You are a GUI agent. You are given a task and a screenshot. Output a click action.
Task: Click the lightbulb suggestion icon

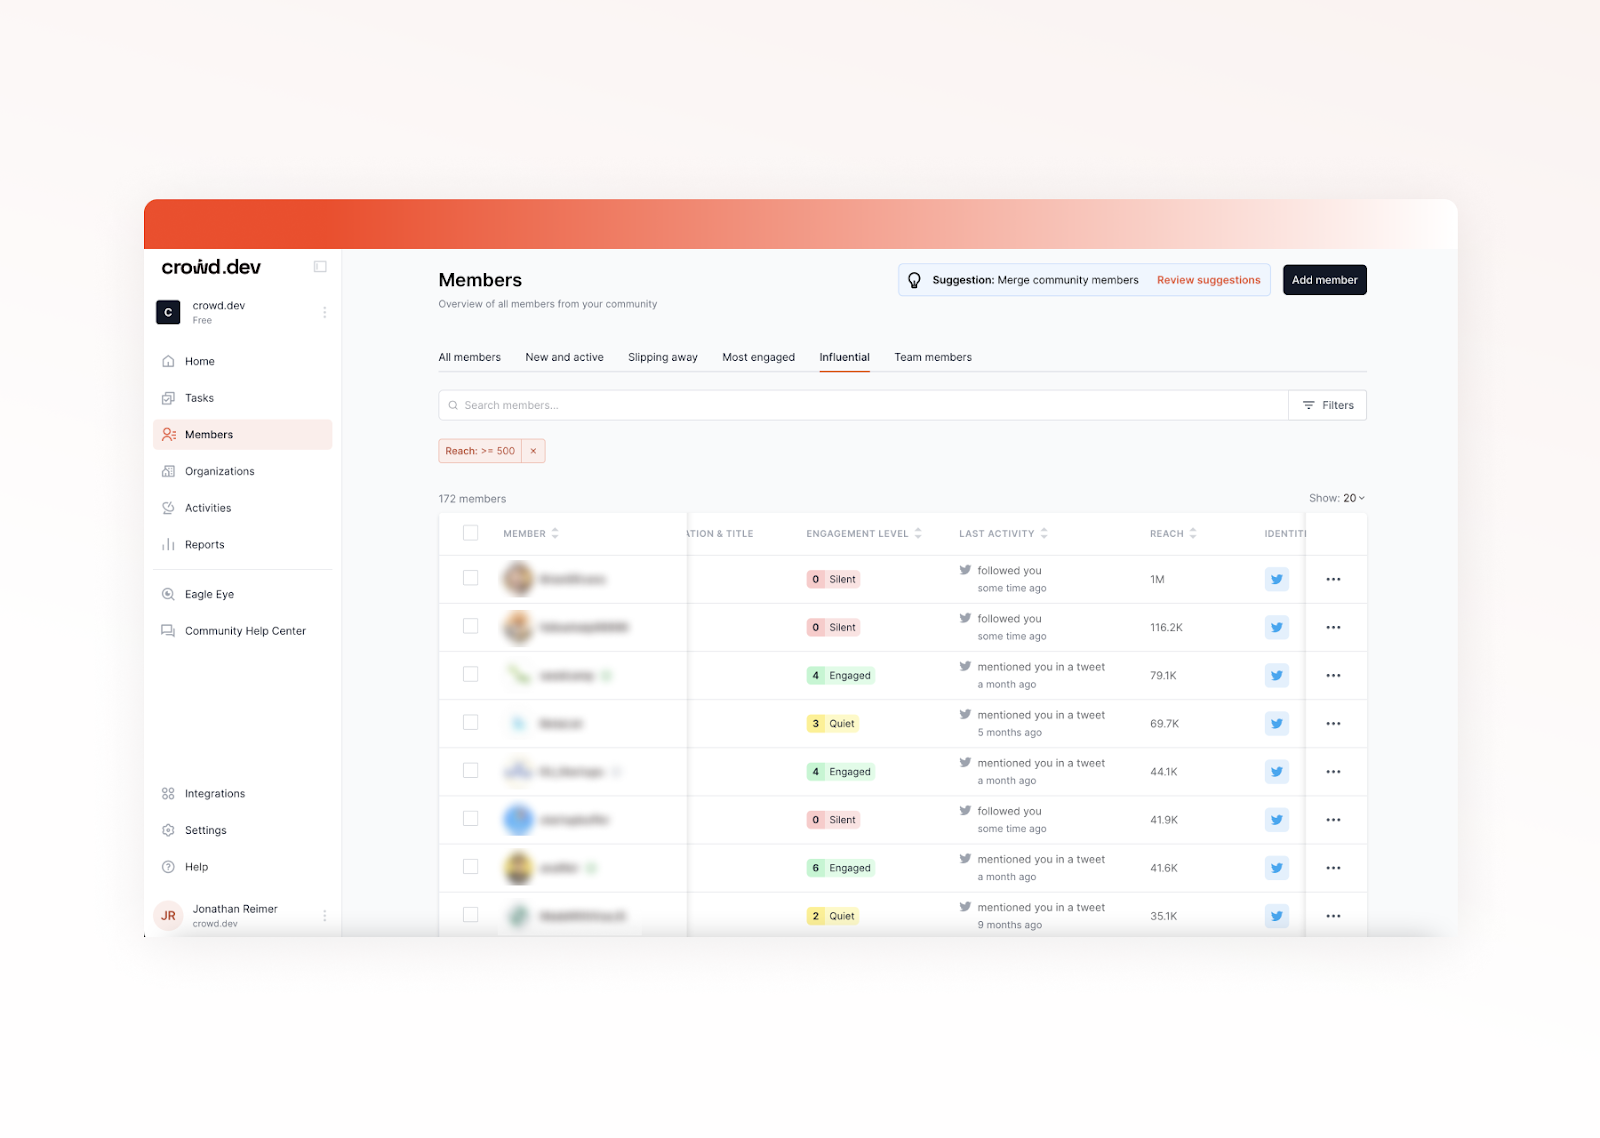click(914, 280)
